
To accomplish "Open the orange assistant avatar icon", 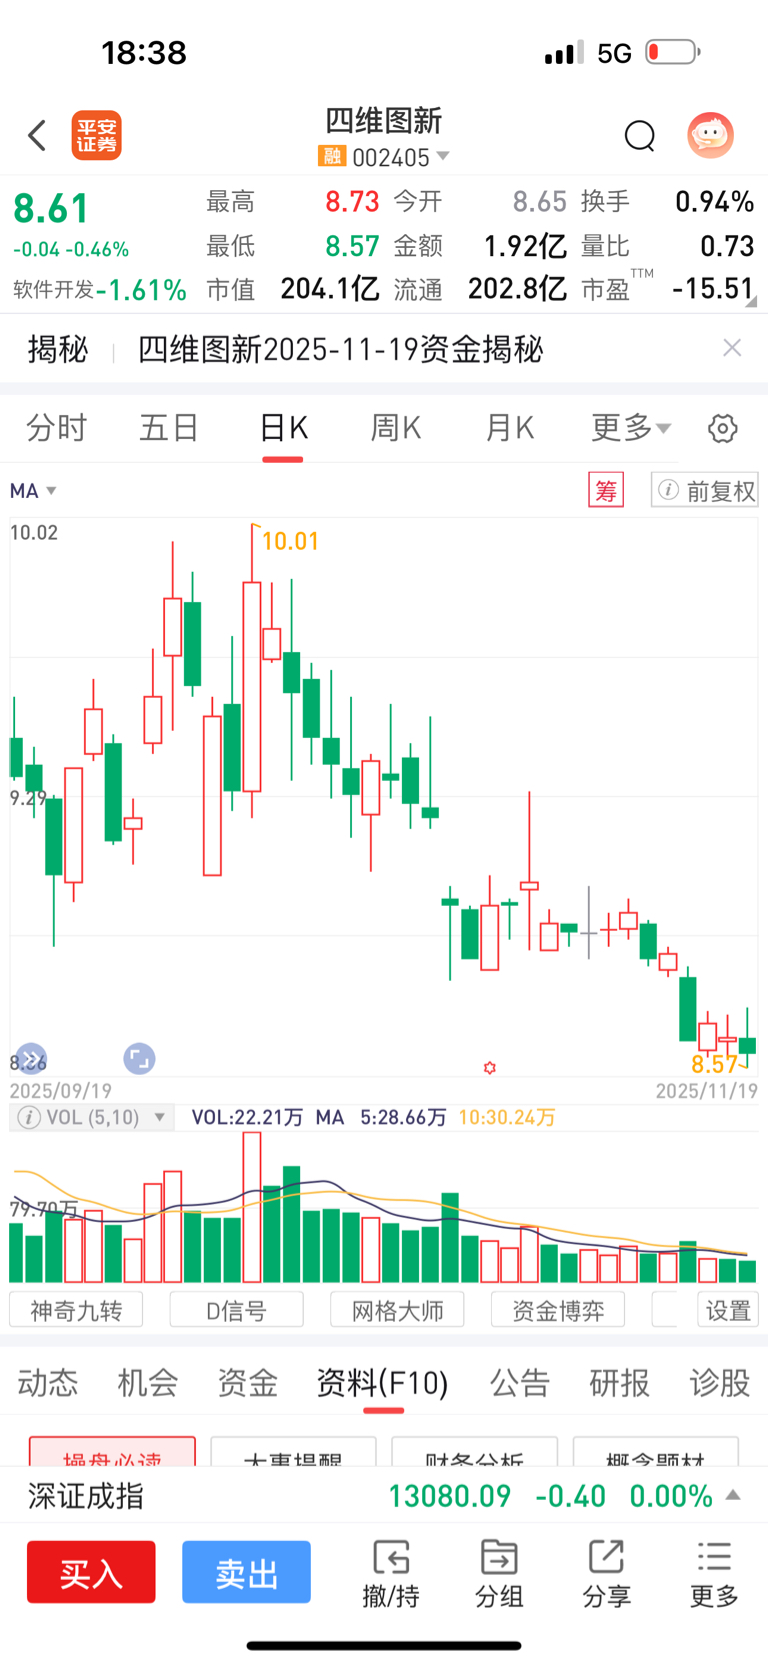I will [711, 135].
